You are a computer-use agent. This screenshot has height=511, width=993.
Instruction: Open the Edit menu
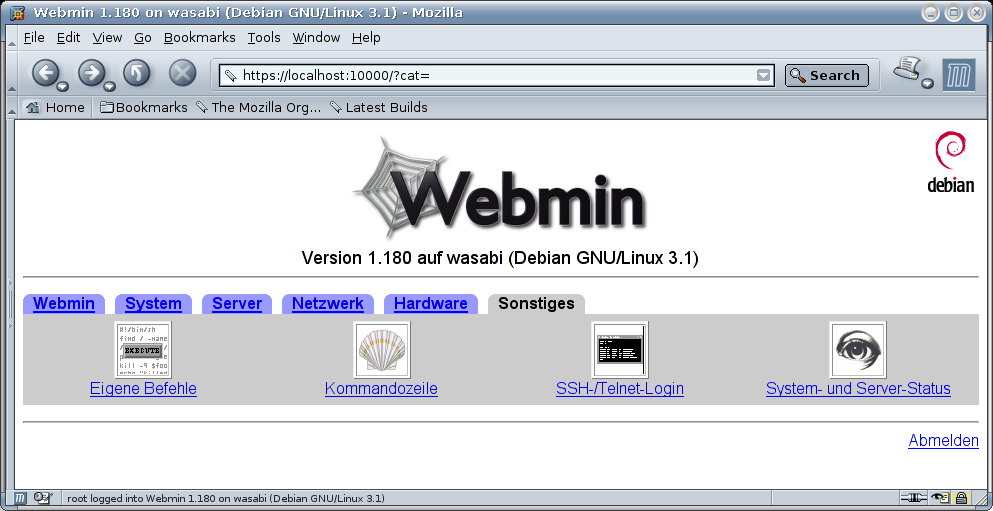pyautogui.click(x=68, y=37)
